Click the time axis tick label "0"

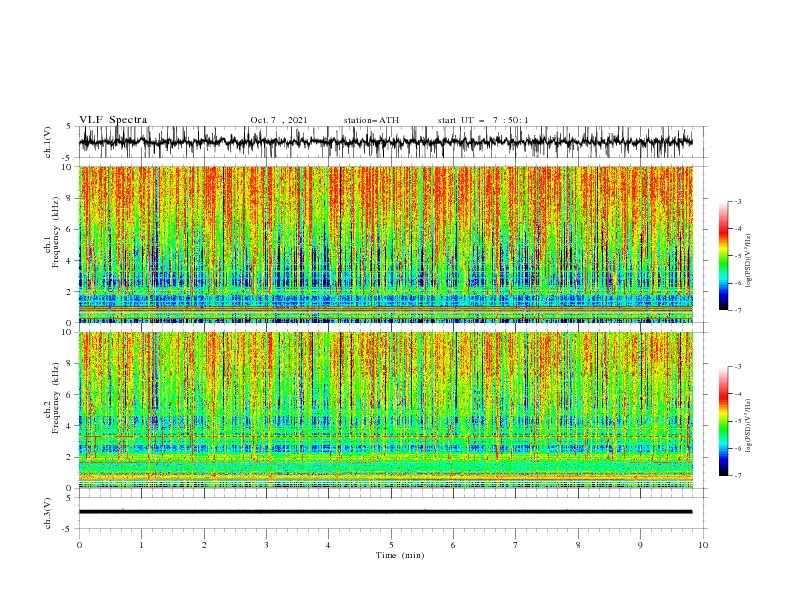pyautogui.click(x=79, y=545)
